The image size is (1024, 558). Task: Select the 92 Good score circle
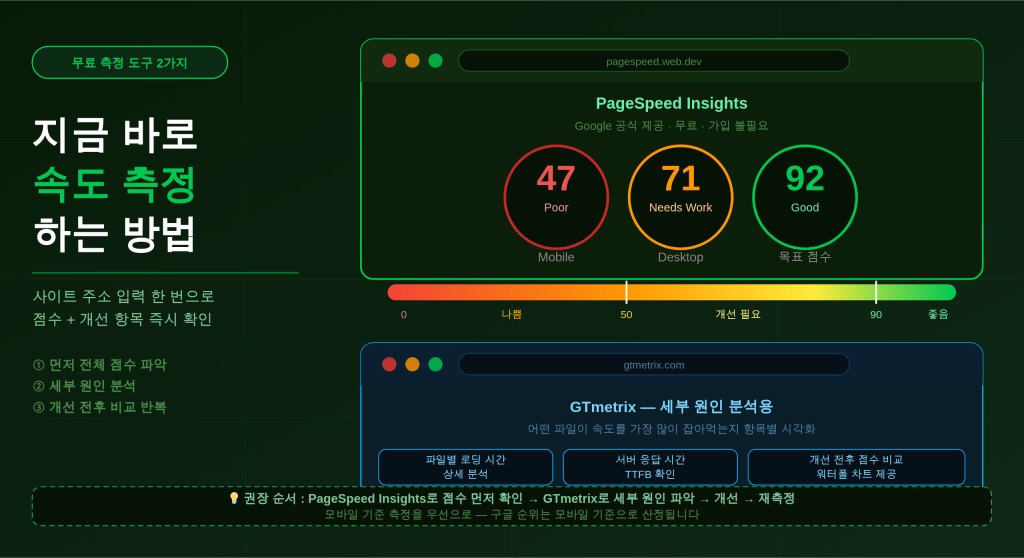tap(804, 197)
